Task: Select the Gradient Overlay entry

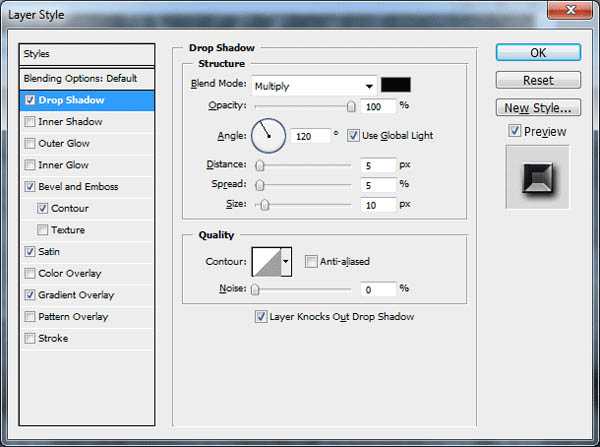Action: (x=76, y=295)
